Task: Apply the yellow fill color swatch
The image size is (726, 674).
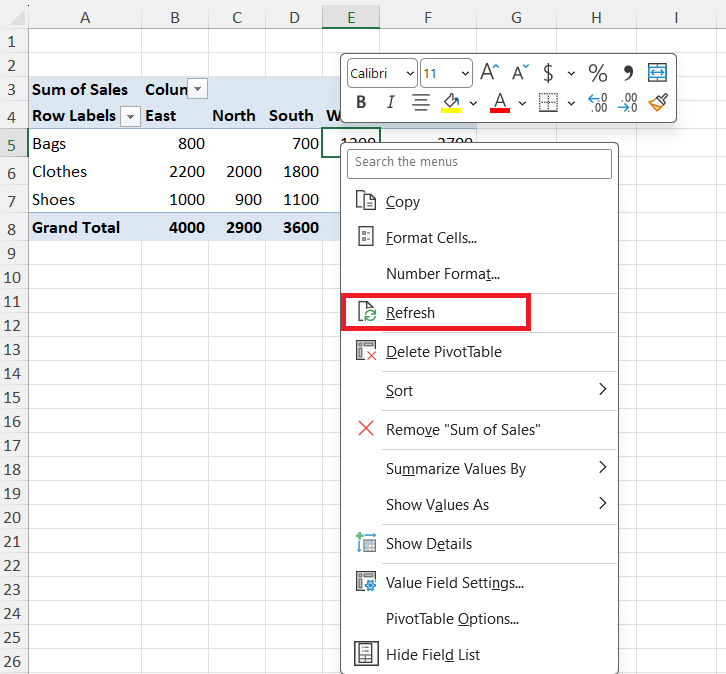Action: click(451, 102)
